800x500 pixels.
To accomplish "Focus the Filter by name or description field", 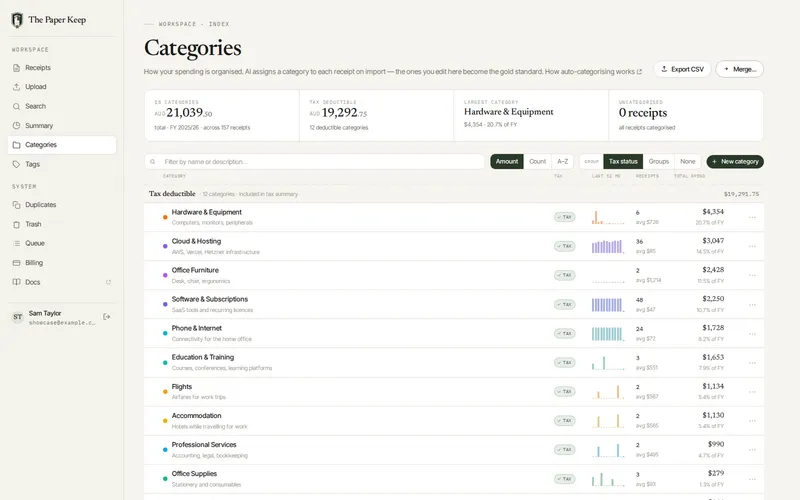I will (x=314, y=162).
